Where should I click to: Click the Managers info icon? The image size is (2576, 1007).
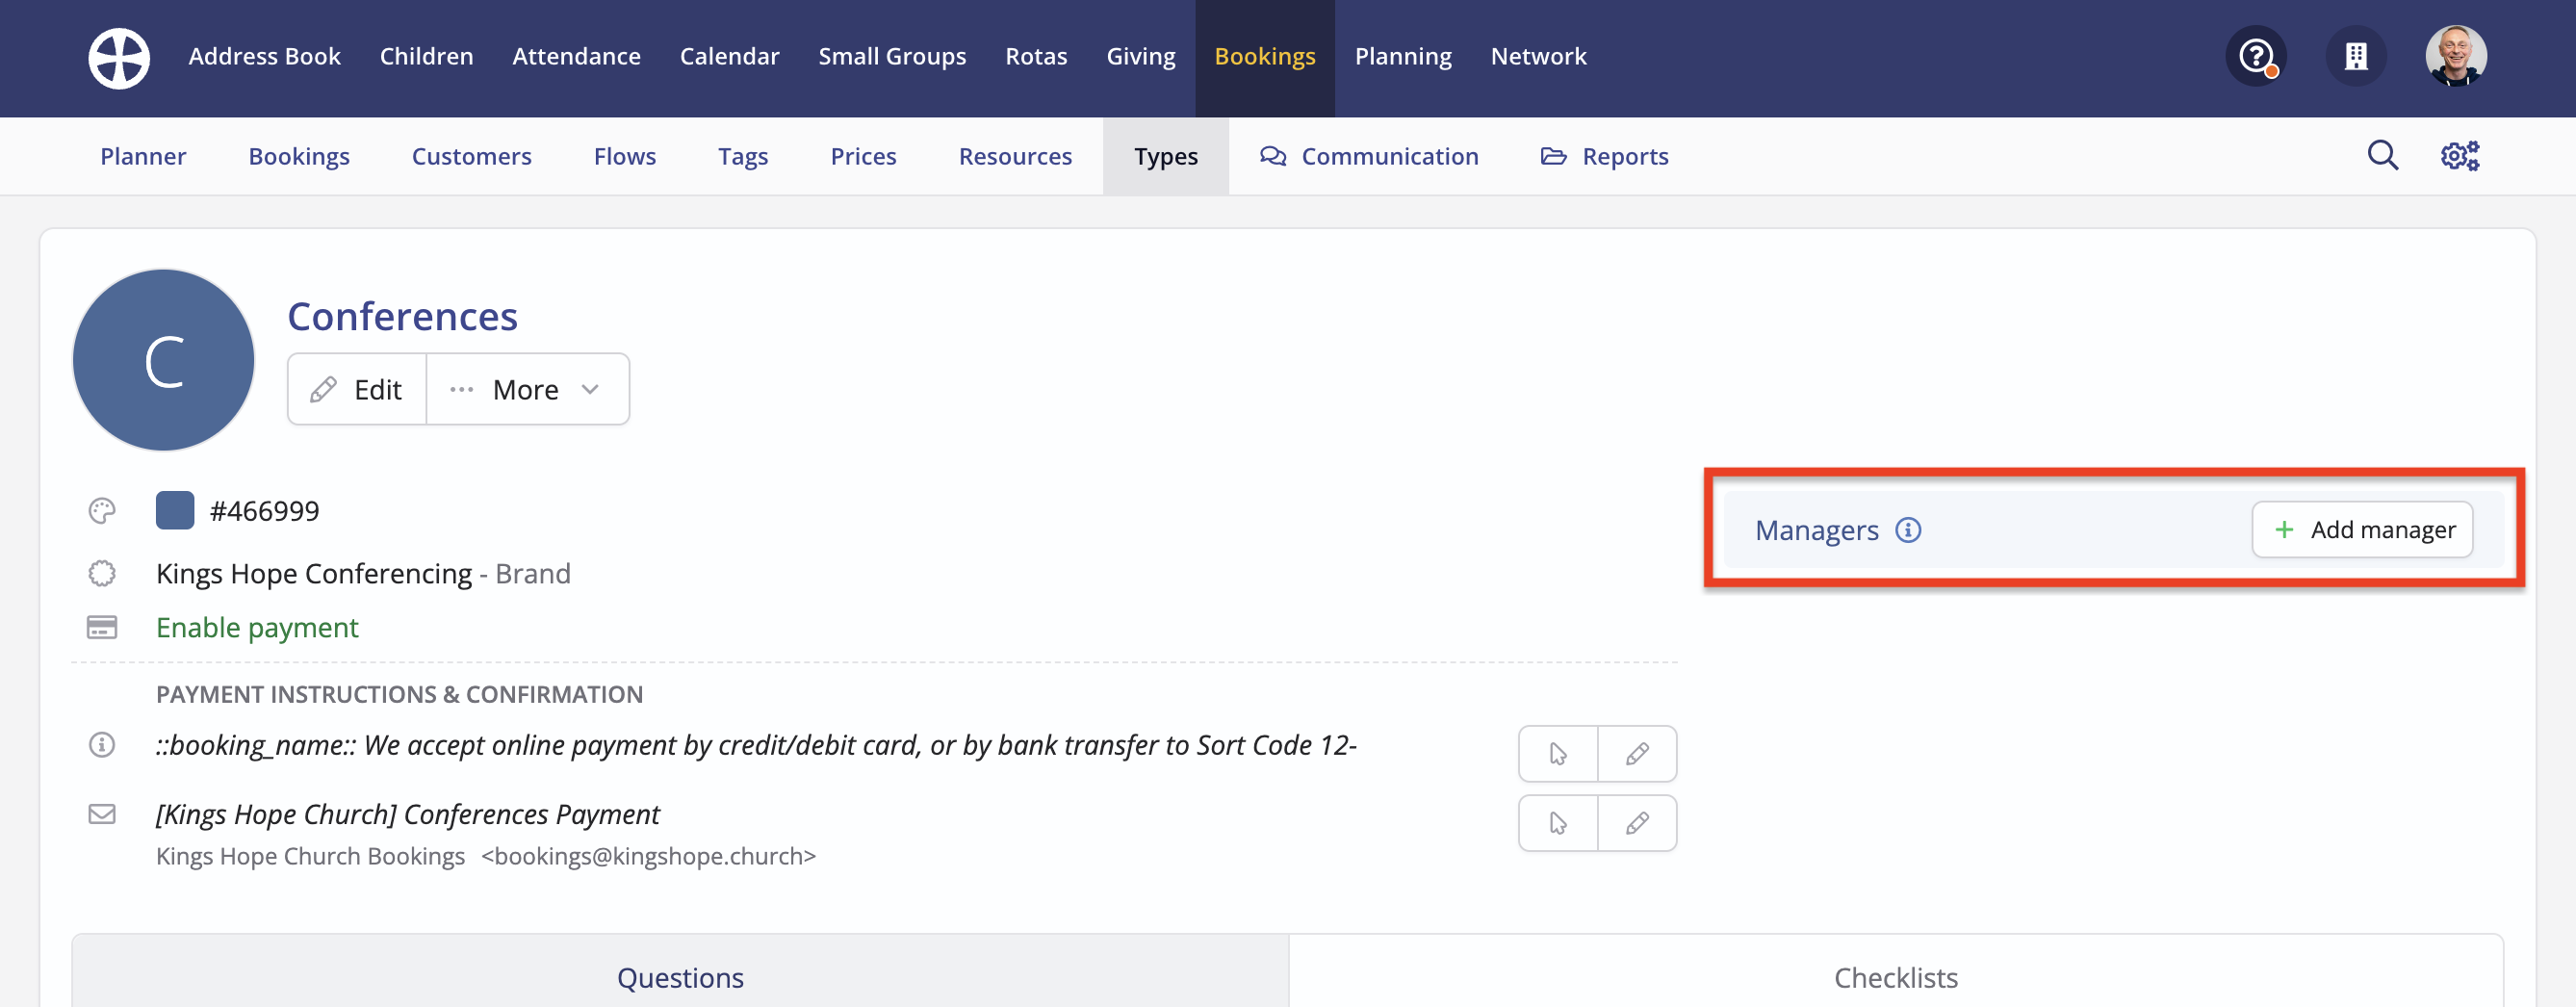tap(1908, 530)
